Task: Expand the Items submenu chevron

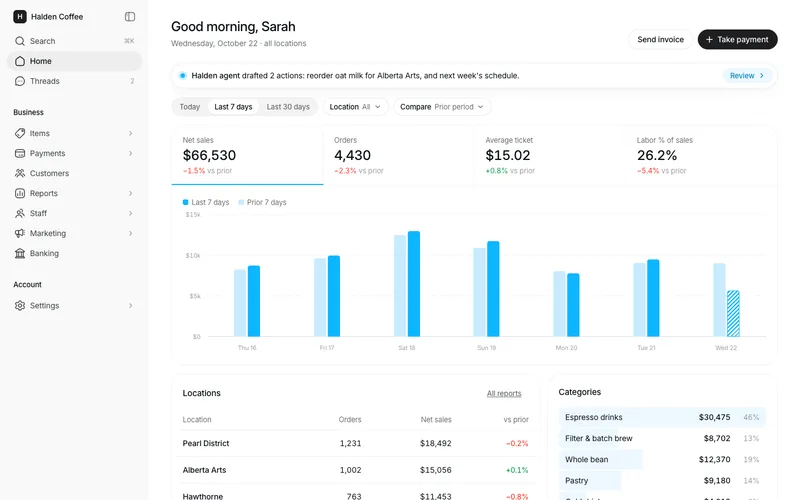Action: point(131,133)
